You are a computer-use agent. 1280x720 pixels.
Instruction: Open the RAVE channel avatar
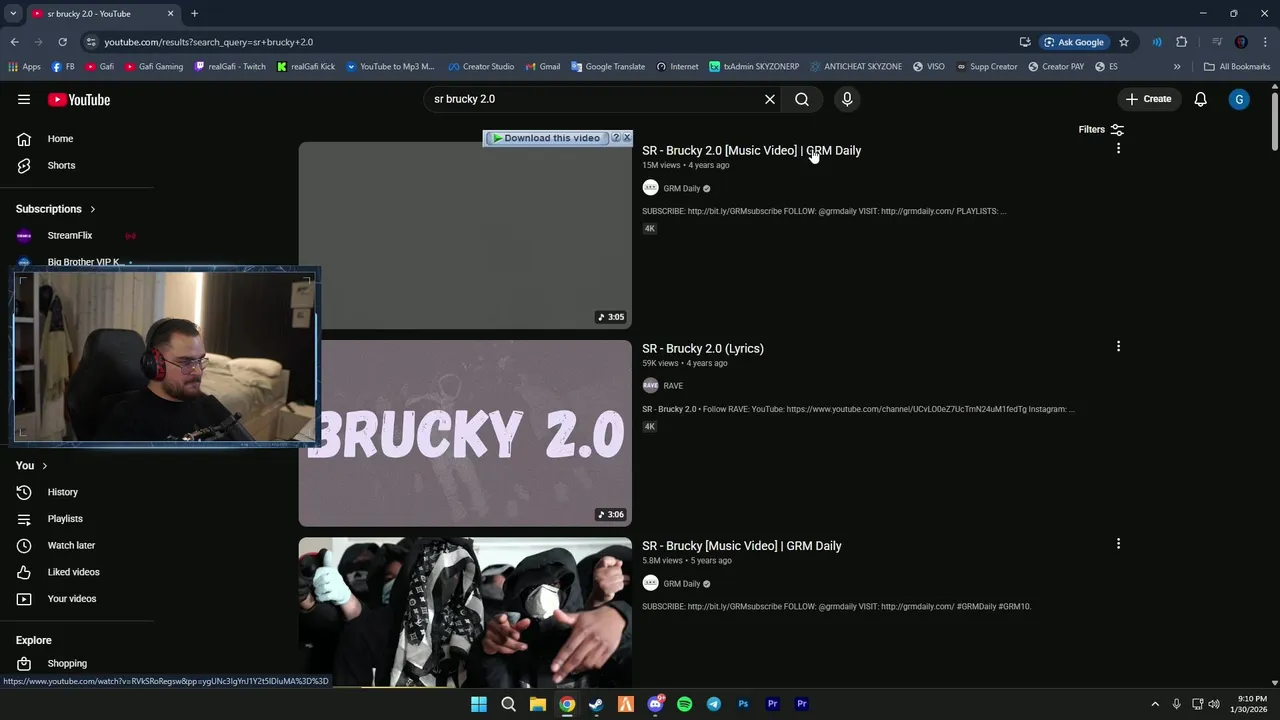click(650, 385)
